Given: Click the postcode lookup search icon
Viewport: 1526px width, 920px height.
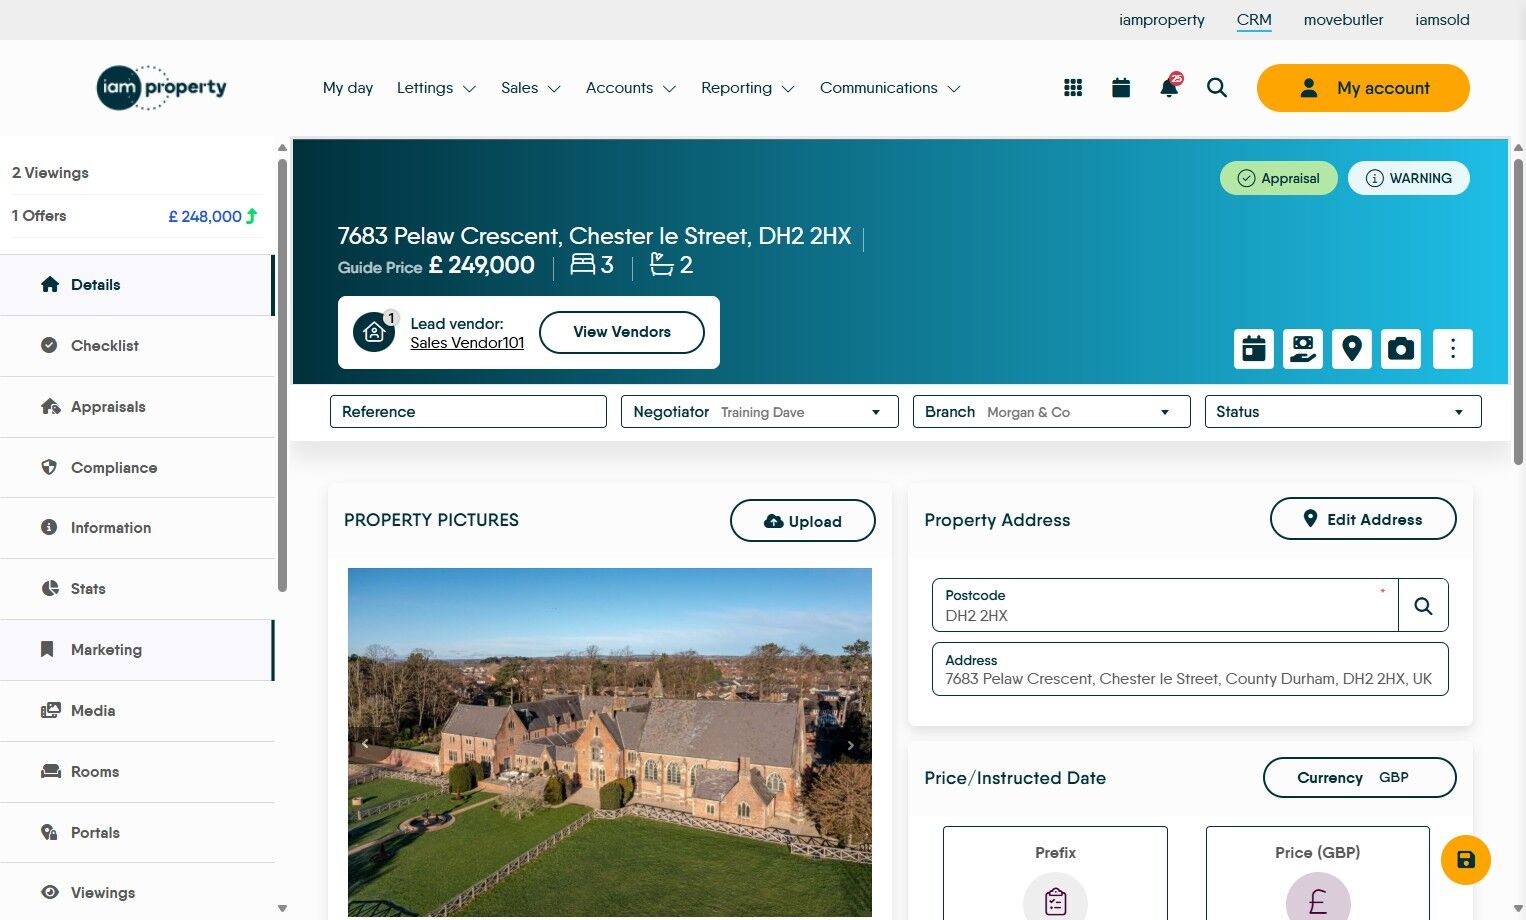Looking at the screenshot, I should pos(1423,605).
